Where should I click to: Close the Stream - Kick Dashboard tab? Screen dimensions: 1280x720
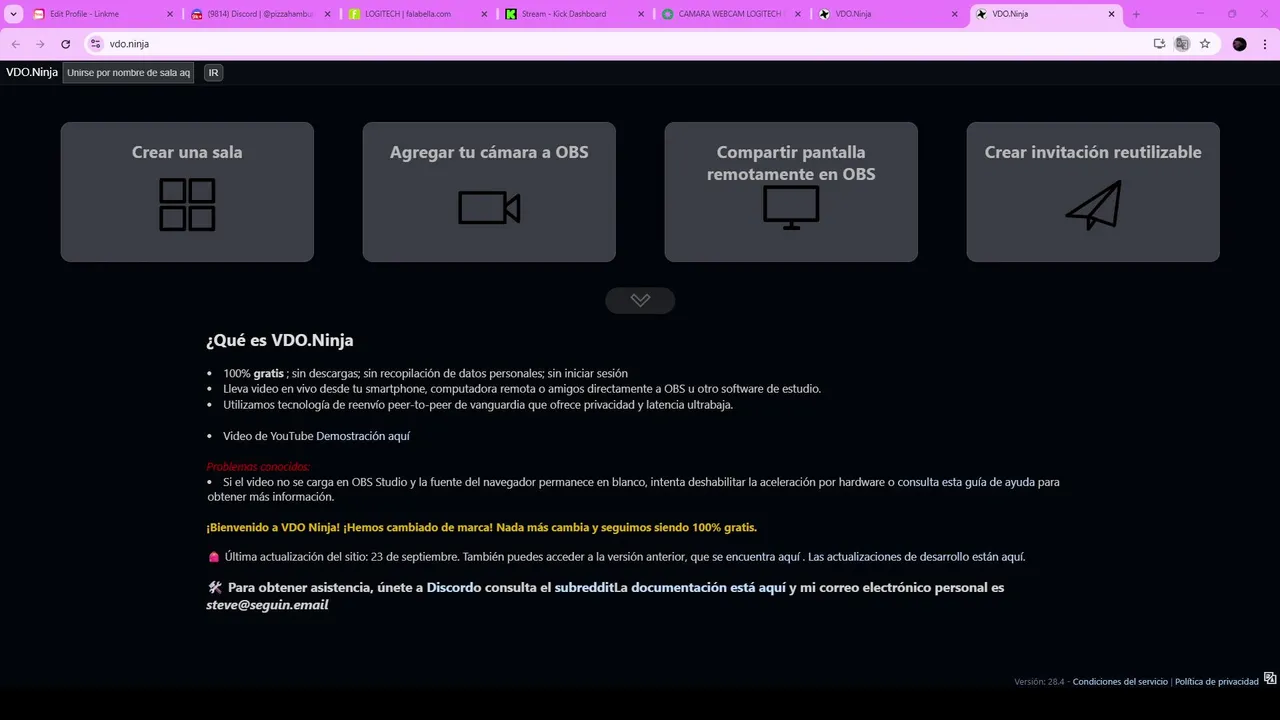[642, 14]
